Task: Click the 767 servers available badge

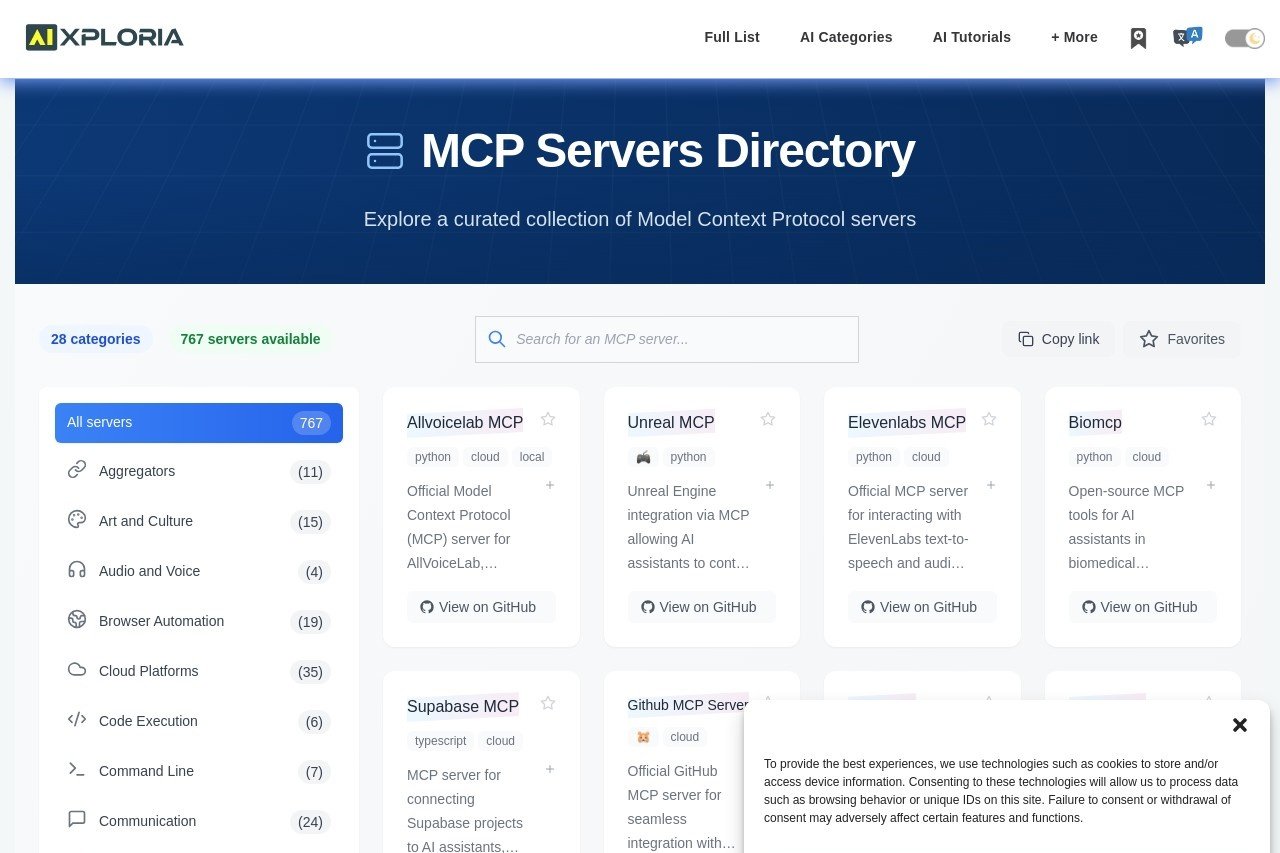Action: click(x=250, y=339)
